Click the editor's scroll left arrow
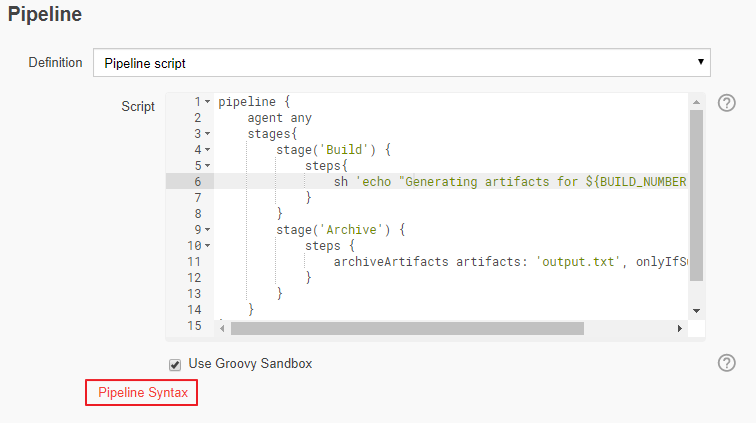This screenshot has height=423, width=756. [223, 328]
